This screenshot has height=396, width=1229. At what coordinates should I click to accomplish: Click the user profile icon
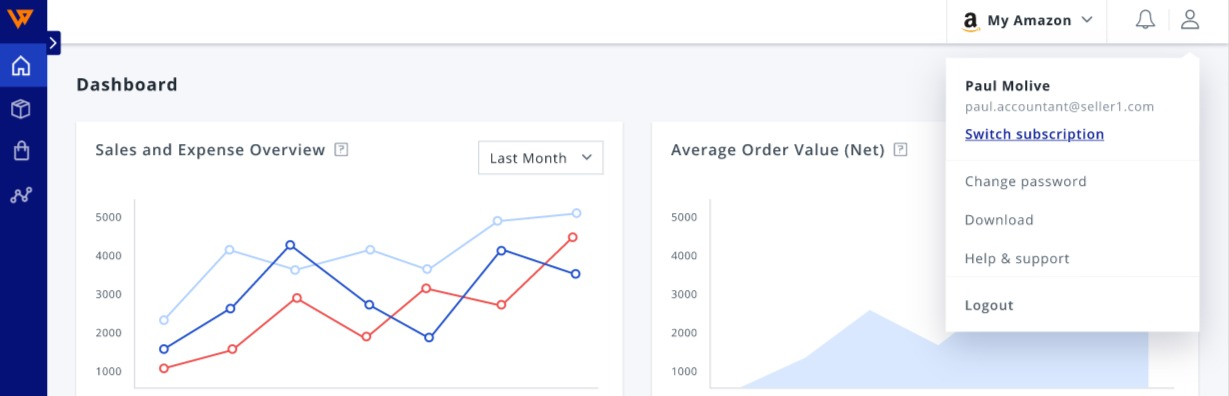point(1189,19)
